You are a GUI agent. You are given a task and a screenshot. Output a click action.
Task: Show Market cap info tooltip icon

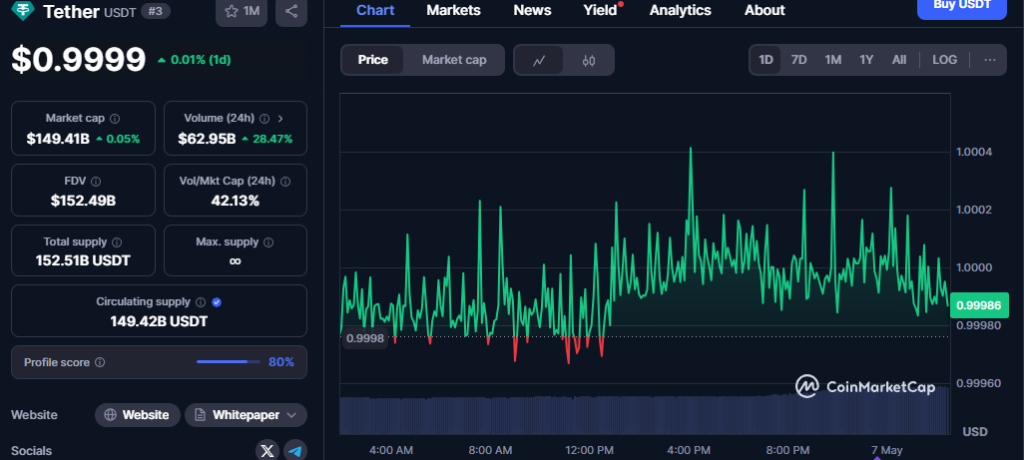[115, 119]
